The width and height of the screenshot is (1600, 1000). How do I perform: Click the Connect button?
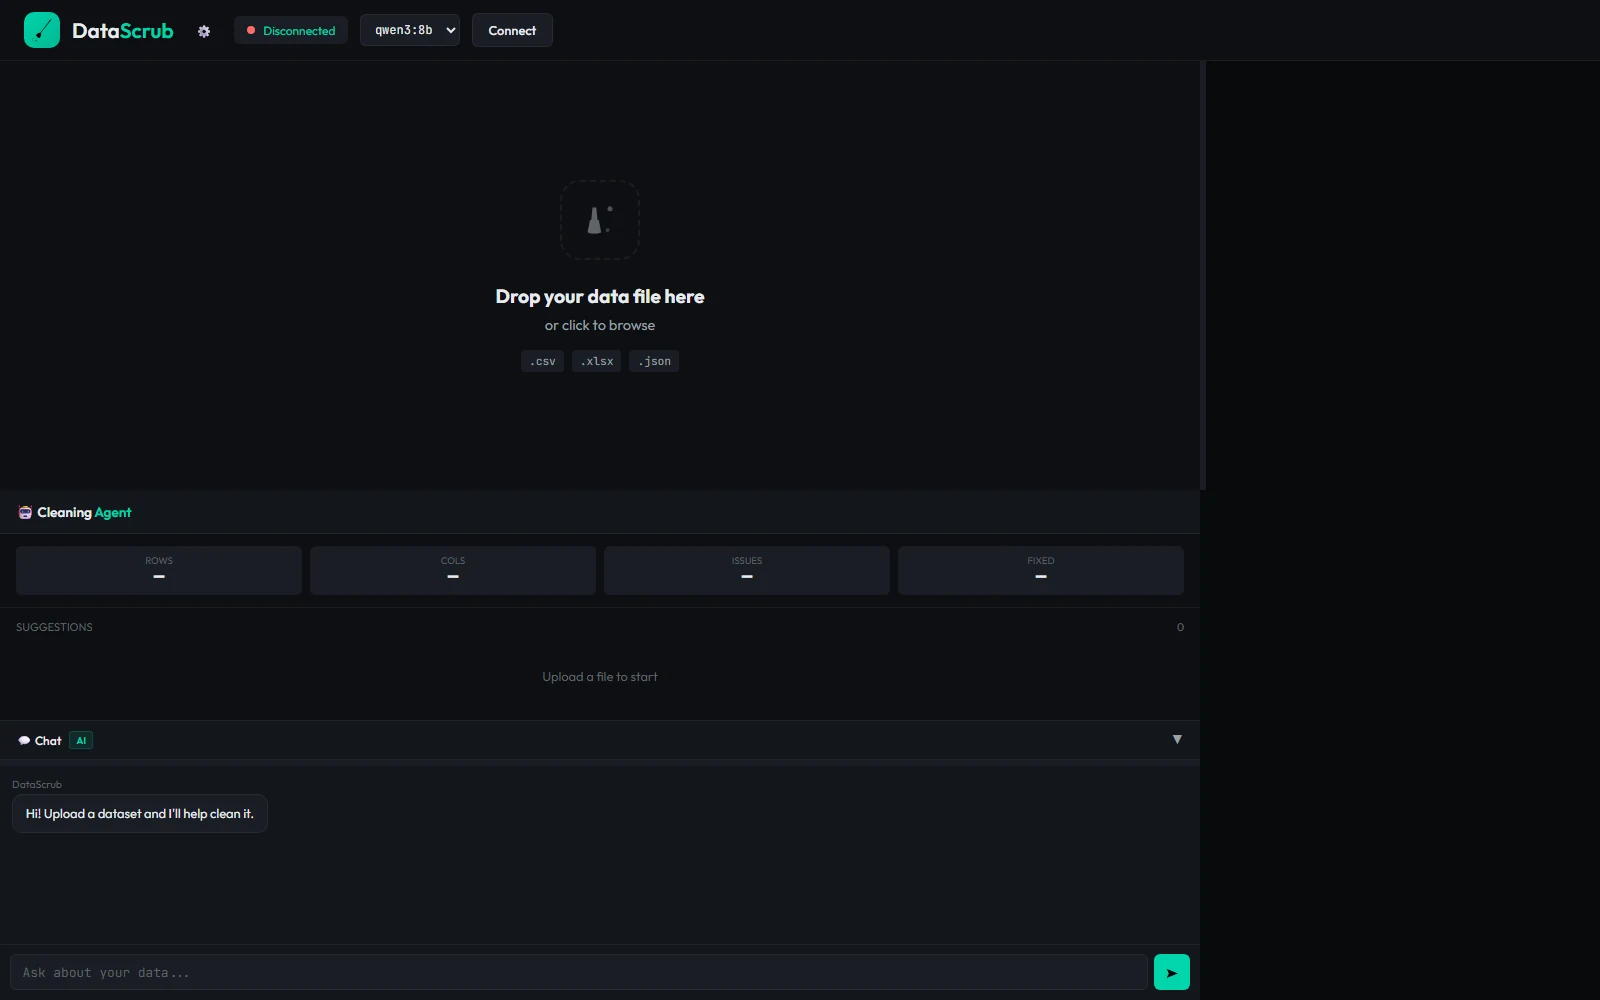click(x=512, y=30)
